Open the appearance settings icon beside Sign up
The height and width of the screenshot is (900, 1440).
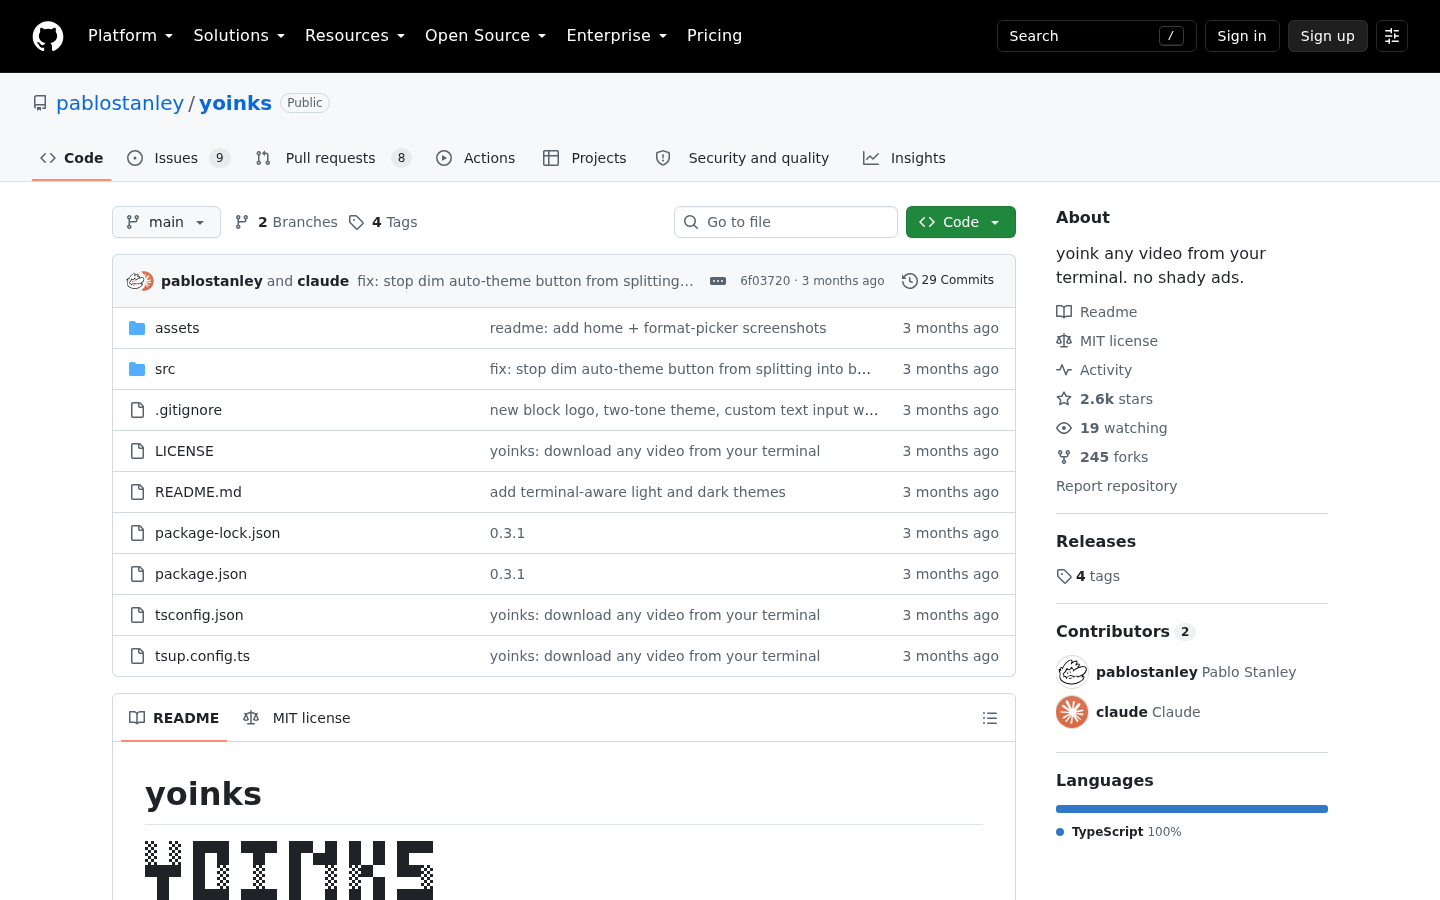[1392, 36]
